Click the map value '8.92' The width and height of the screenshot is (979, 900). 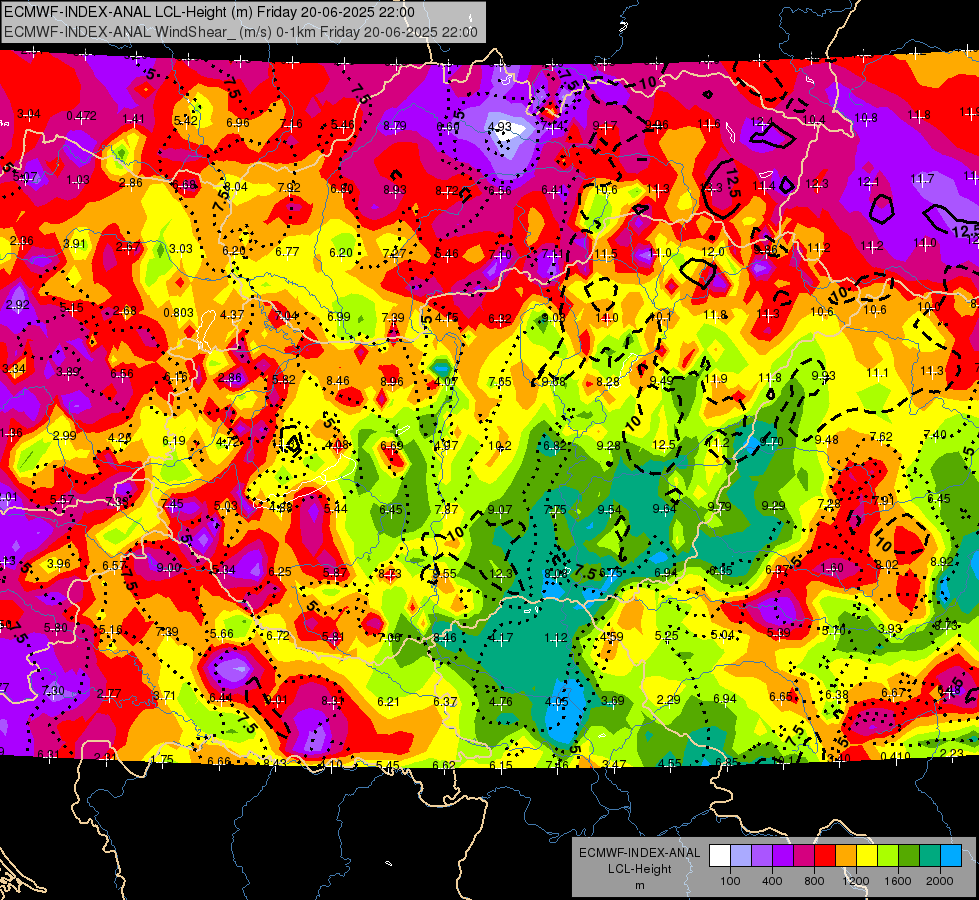tap(942, 561)
